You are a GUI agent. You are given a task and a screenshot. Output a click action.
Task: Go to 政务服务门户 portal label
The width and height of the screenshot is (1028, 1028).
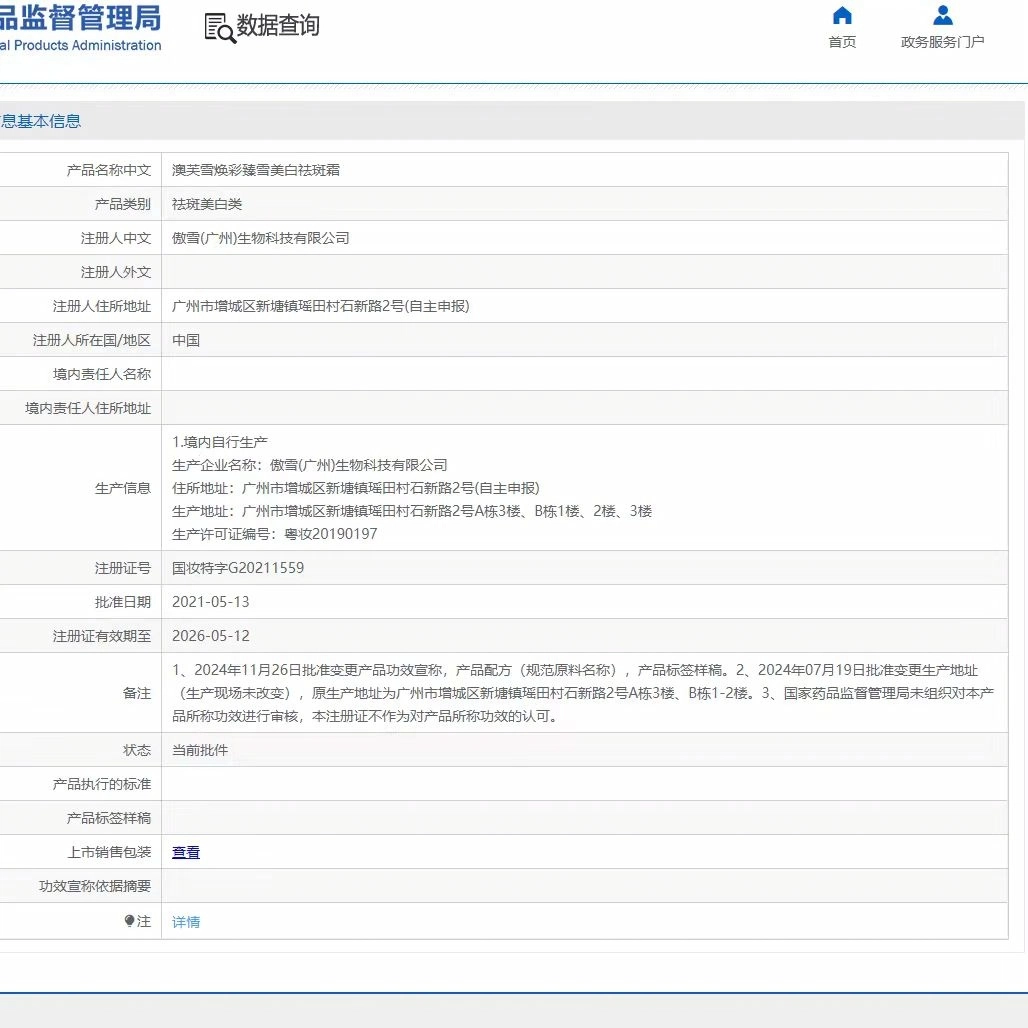(942, 42)
